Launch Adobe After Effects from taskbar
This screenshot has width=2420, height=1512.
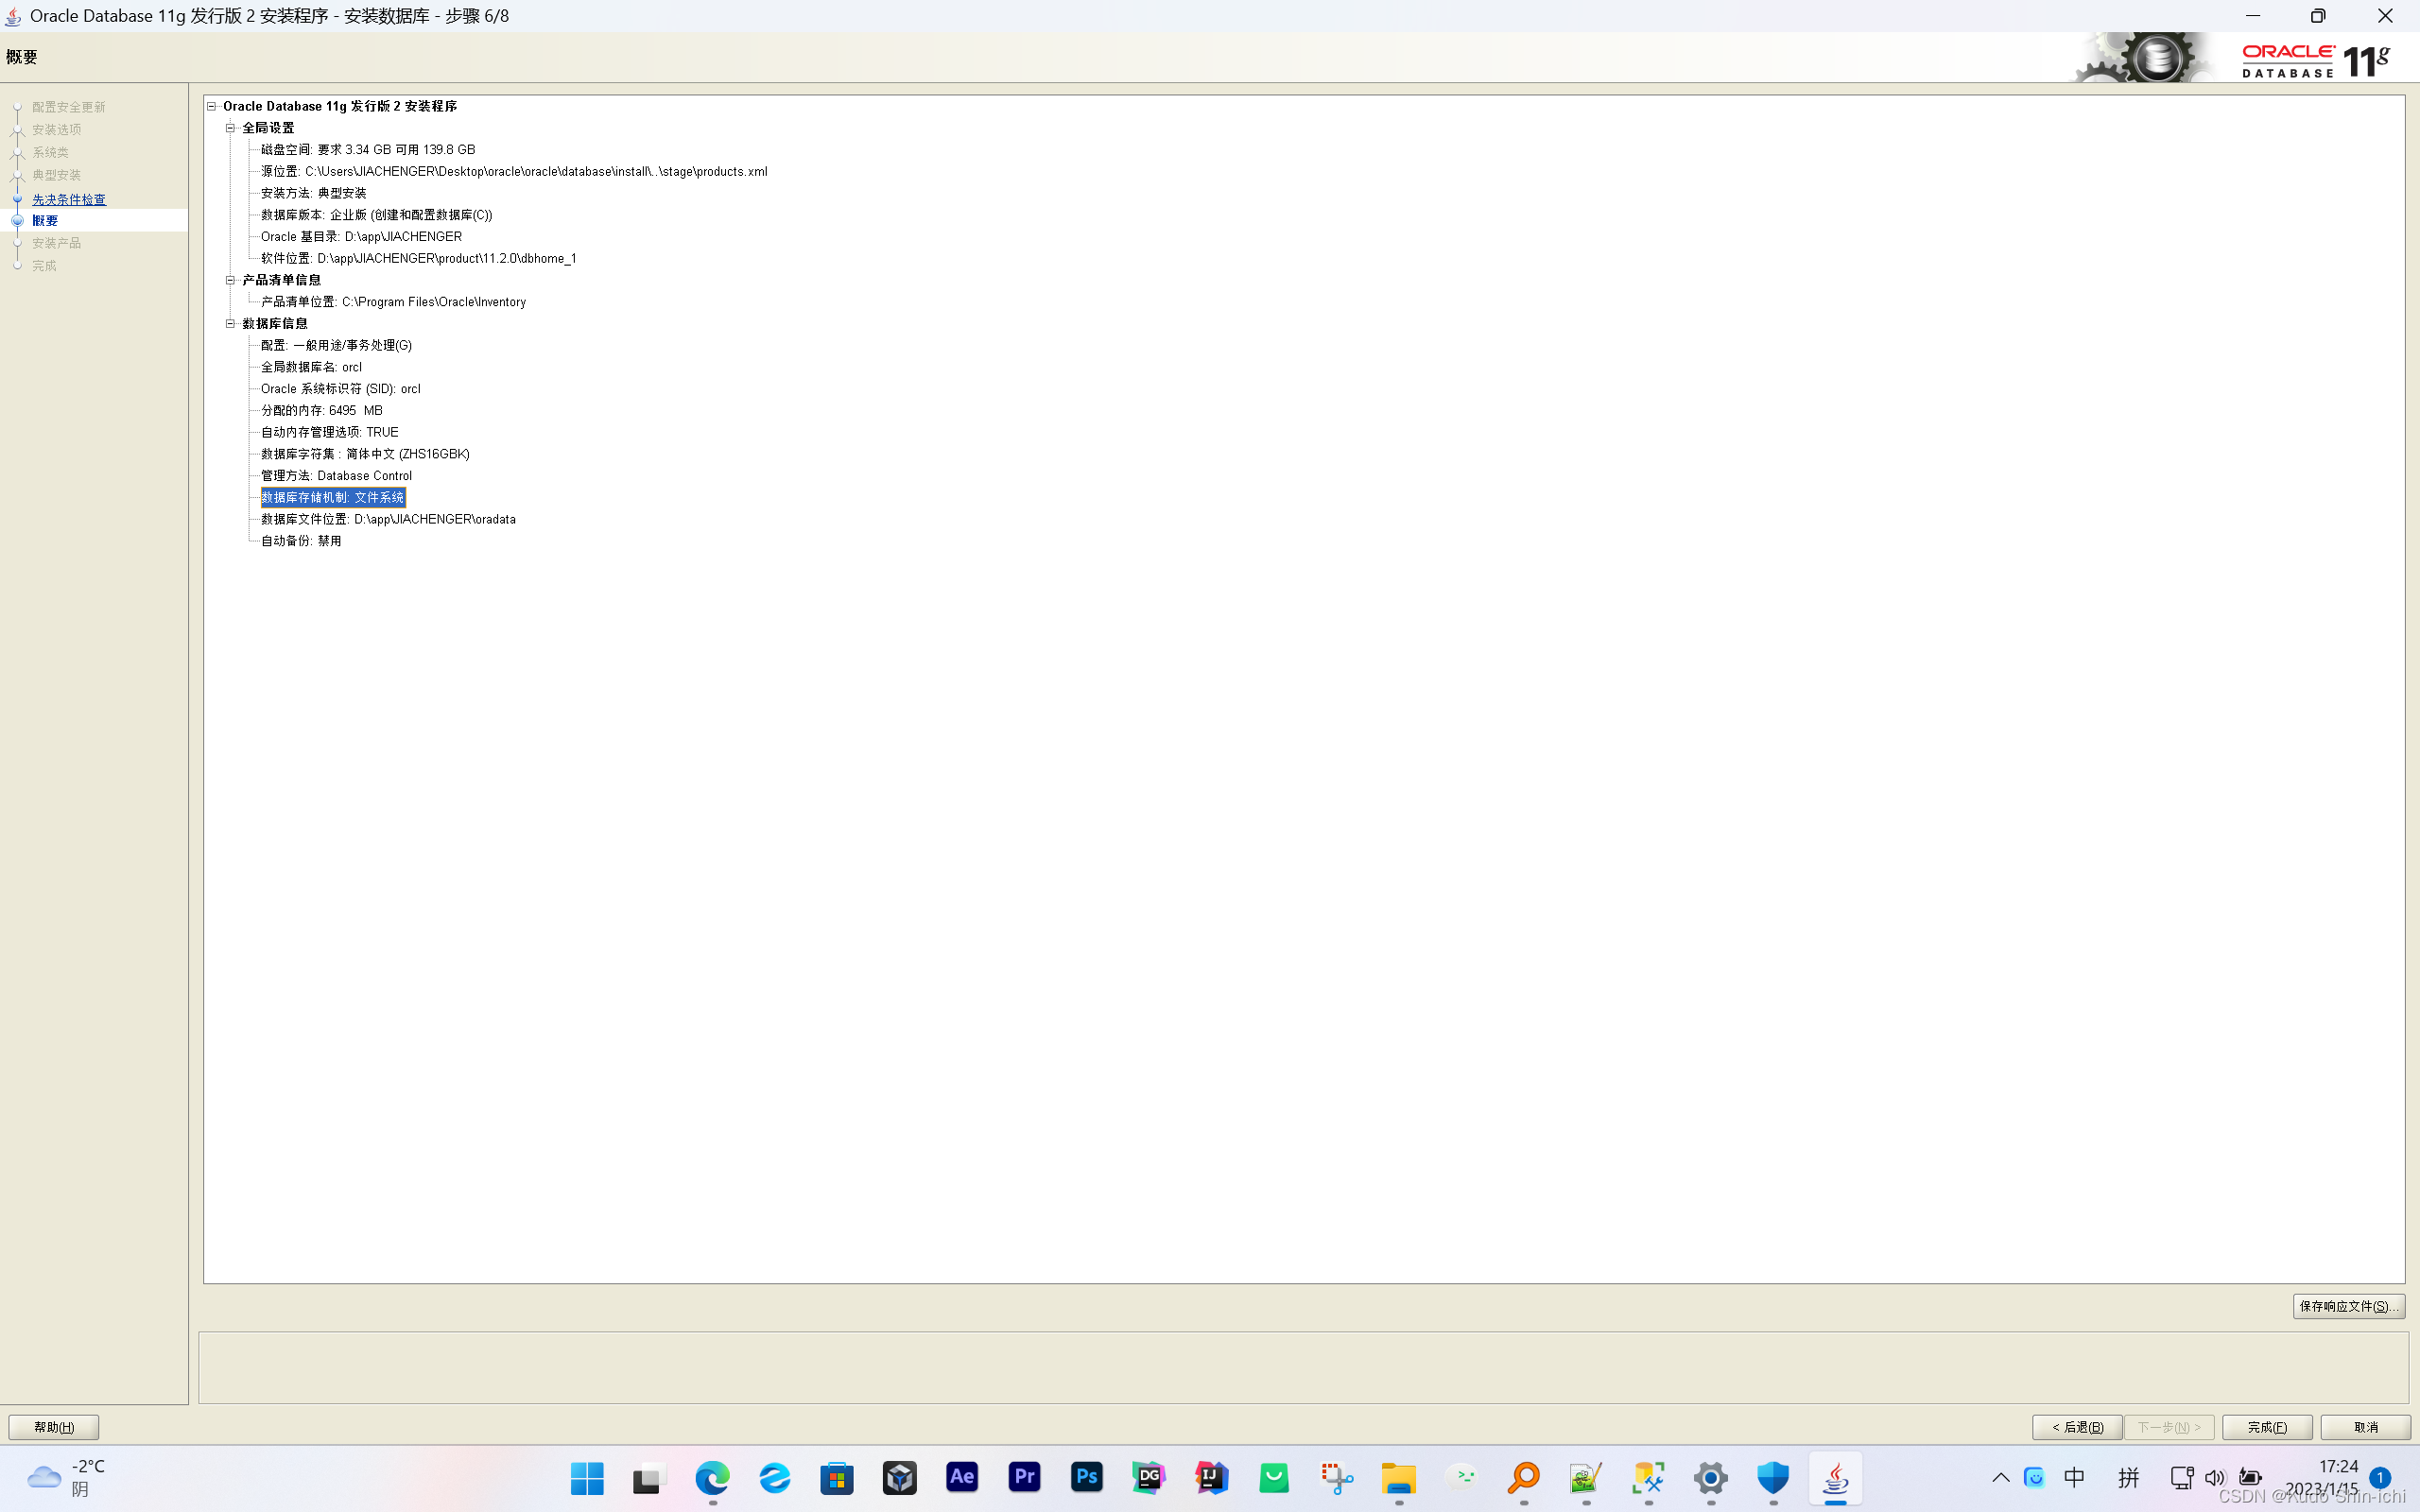962,1478
